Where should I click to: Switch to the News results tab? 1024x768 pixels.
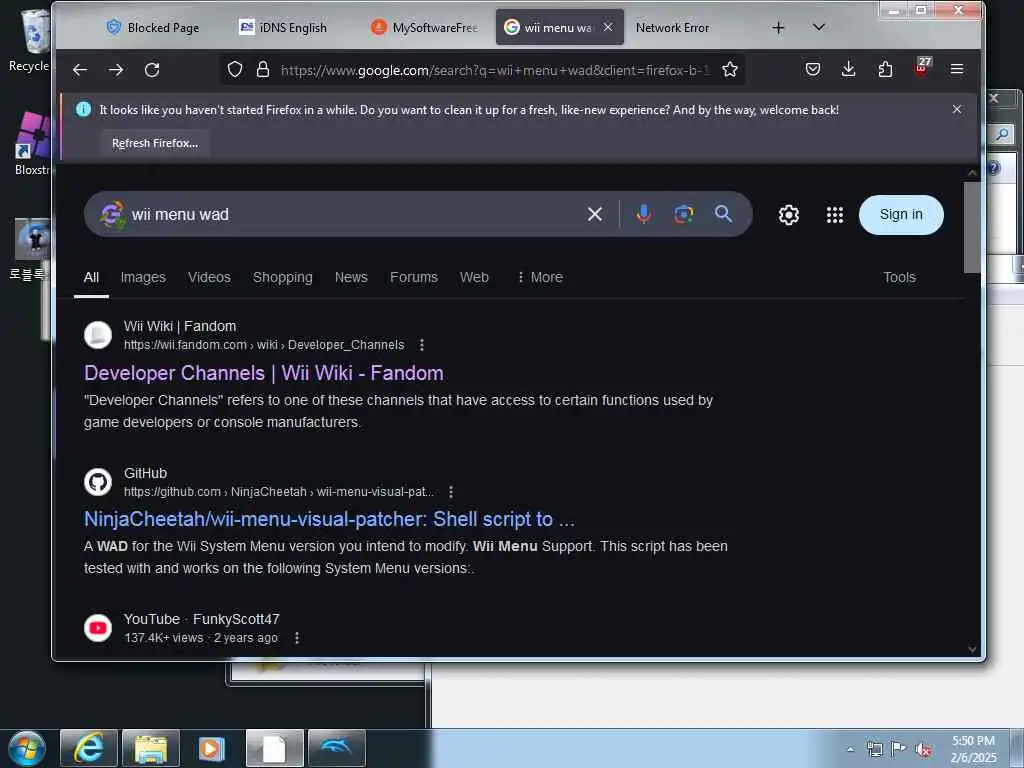351,278
